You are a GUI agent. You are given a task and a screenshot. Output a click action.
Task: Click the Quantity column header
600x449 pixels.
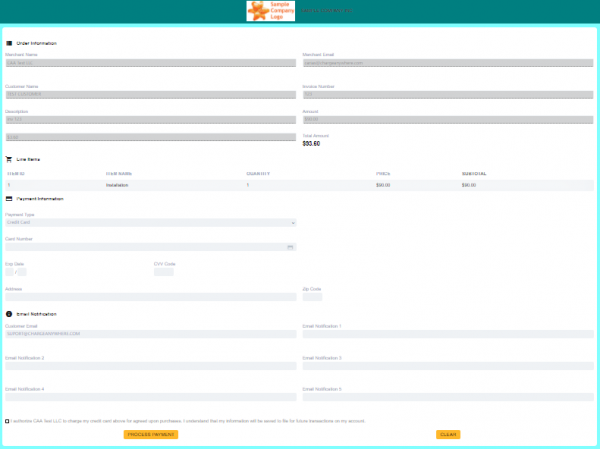(258, 174)
